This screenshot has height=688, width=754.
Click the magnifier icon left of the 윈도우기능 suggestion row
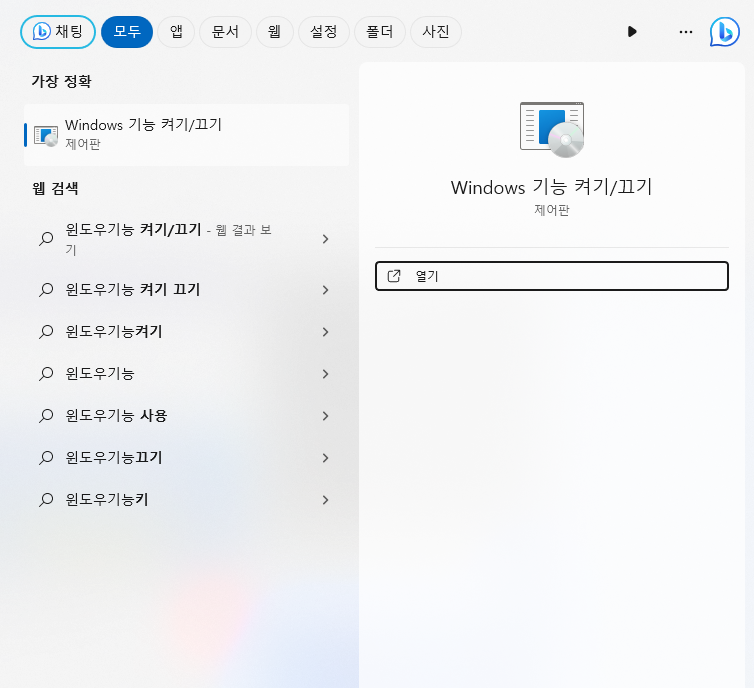46,374
